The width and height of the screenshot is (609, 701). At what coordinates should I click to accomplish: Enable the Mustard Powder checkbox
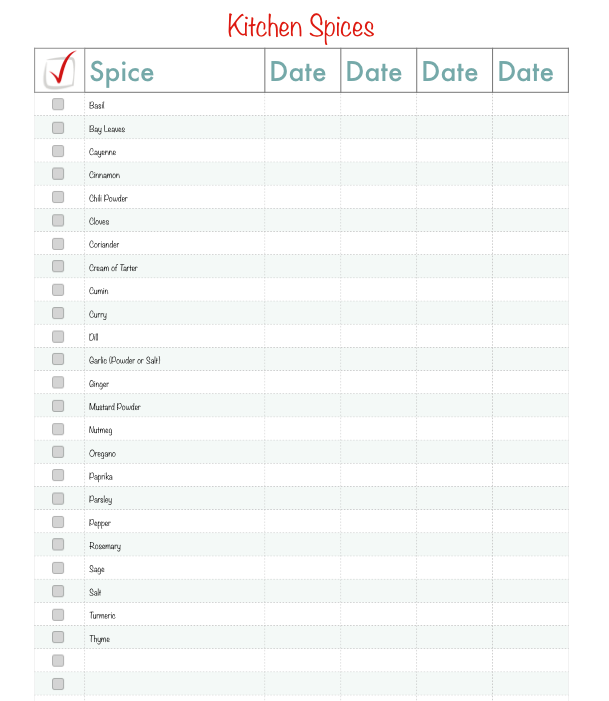click(x=58, y=406)
